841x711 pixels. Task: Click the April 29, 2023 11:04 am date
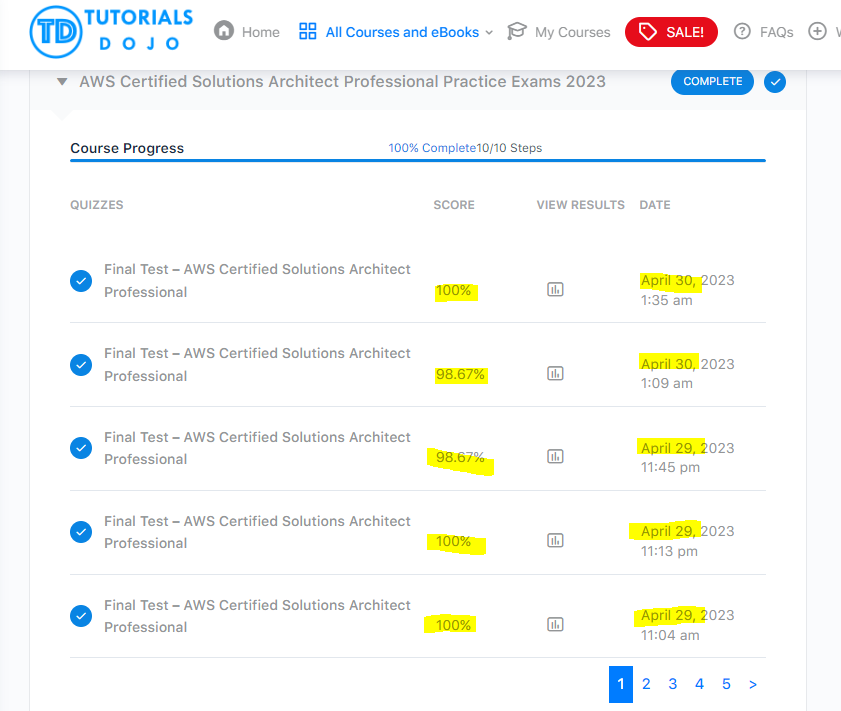click(x=688, y=625)
